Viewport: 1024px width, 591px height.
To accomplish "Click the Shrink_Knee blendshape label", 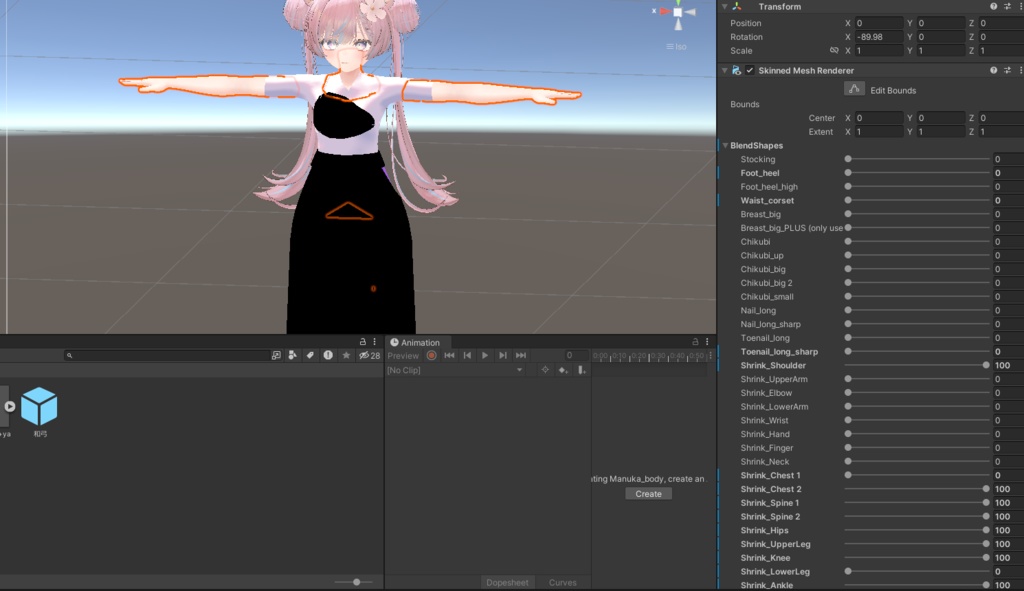I will click(x=765, y=558).
